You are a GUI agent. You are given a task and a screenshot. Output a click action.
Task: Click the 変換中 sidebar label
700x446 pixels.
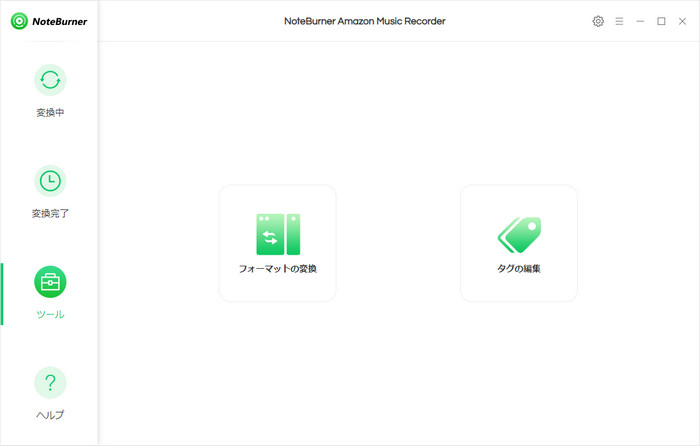click(50, 113)
